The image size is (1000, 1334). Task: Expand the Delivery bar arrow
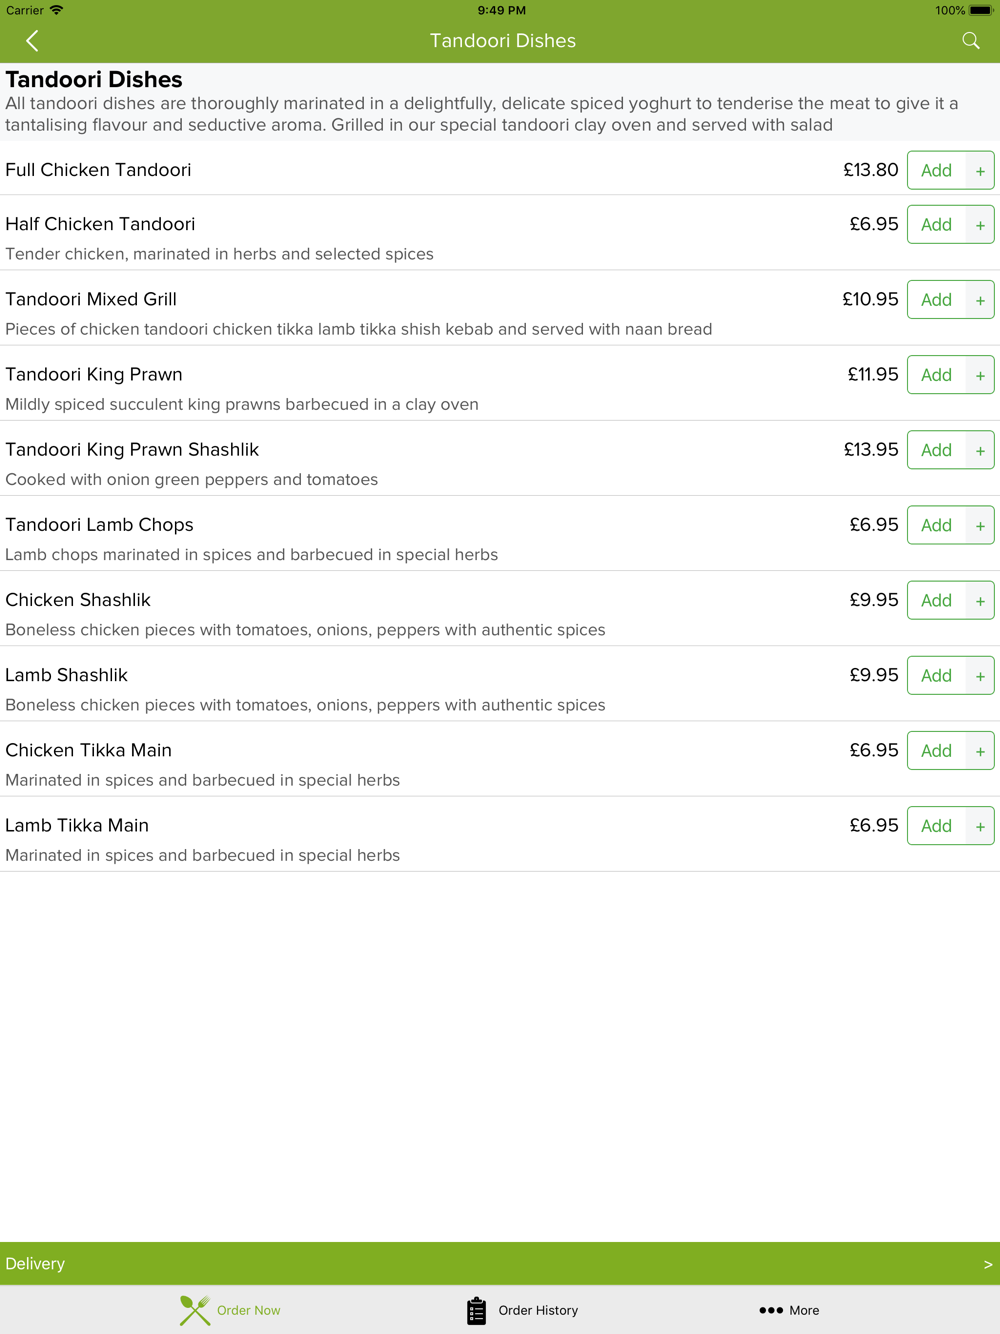coord(988,1264)
